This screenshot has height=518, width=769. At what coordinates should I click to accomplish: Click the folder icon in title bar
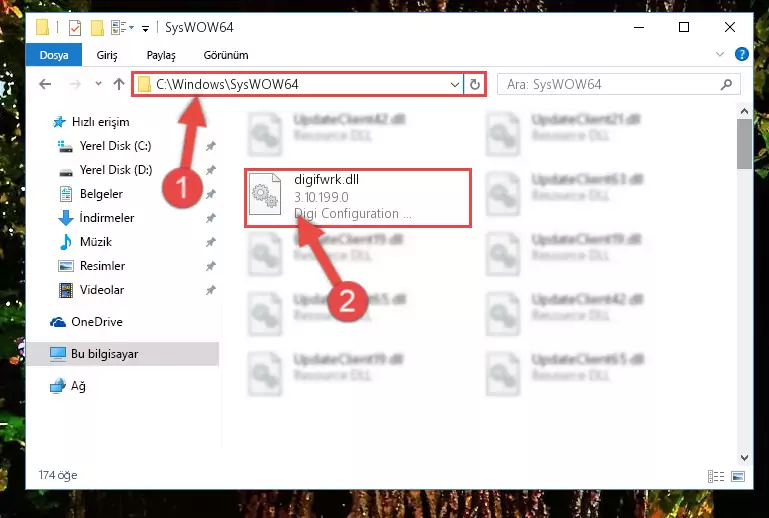pos(43,27)
